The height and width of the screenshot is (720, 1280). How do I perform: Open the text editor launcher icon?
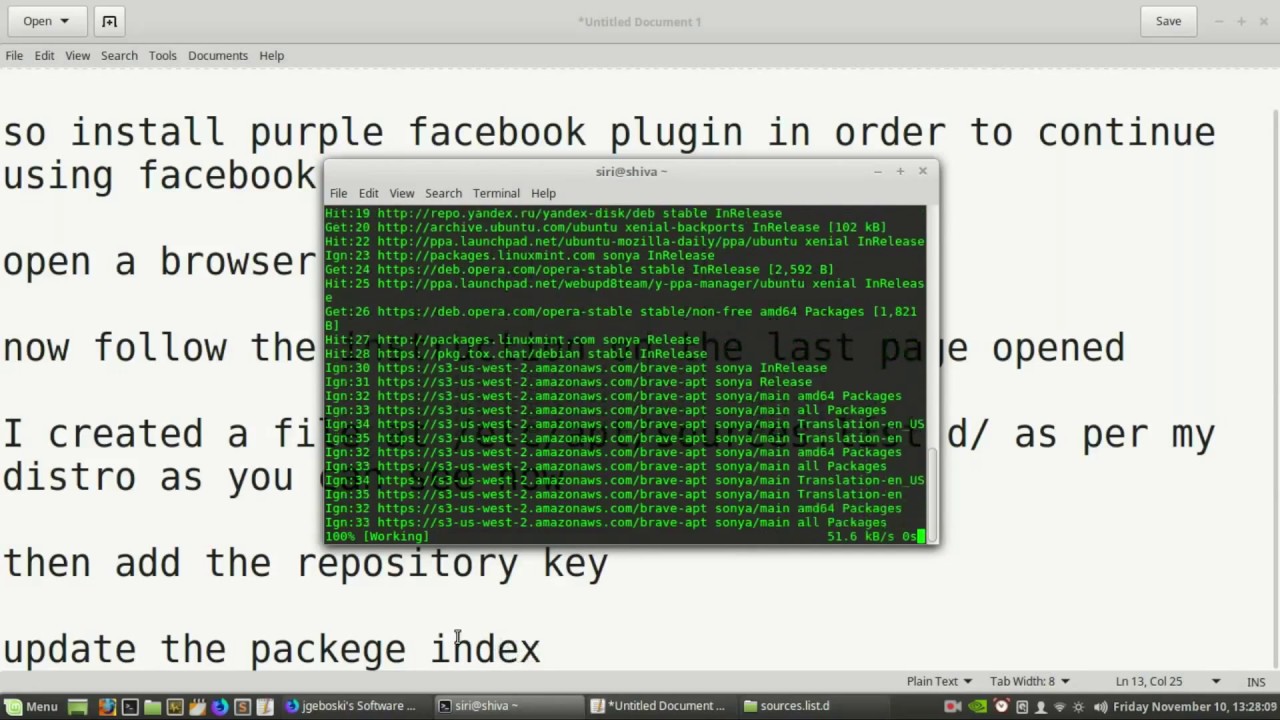click(265, 707)
